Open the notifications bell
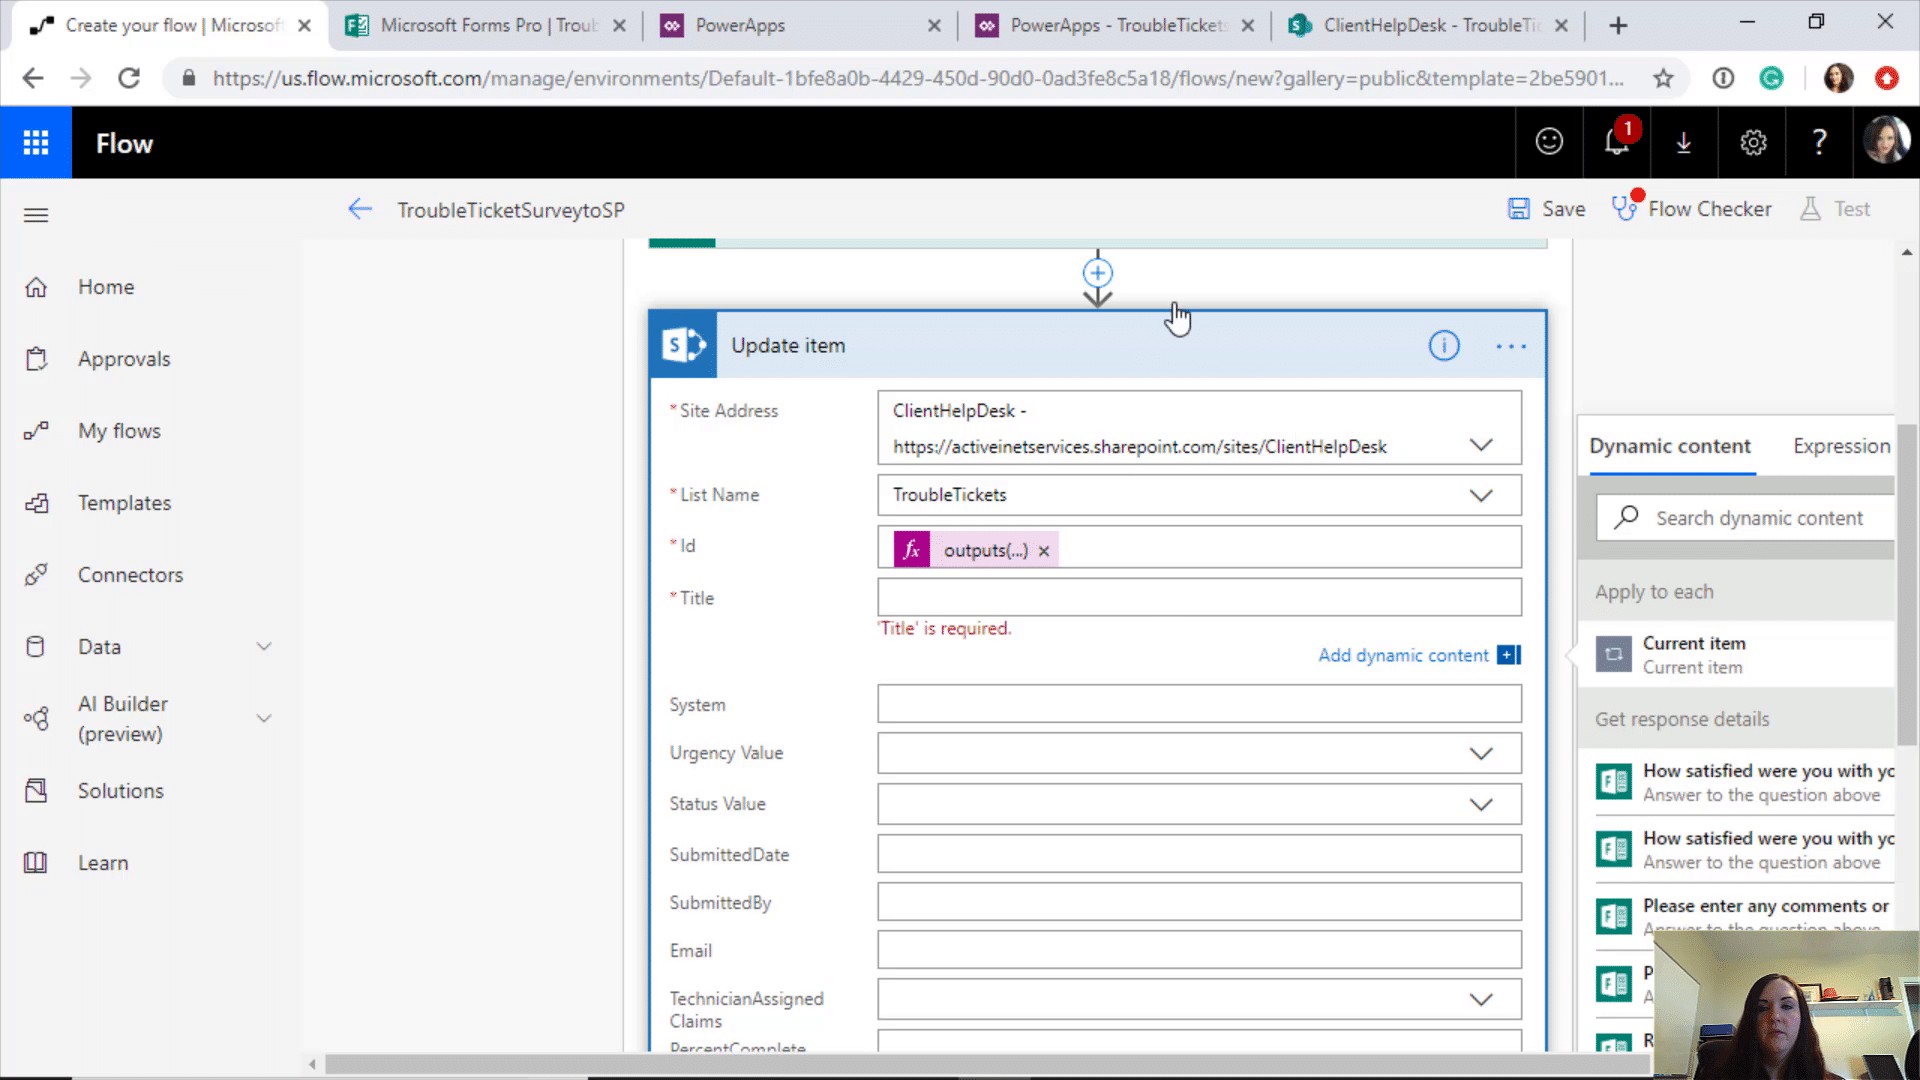 [x=1617, y=142]
